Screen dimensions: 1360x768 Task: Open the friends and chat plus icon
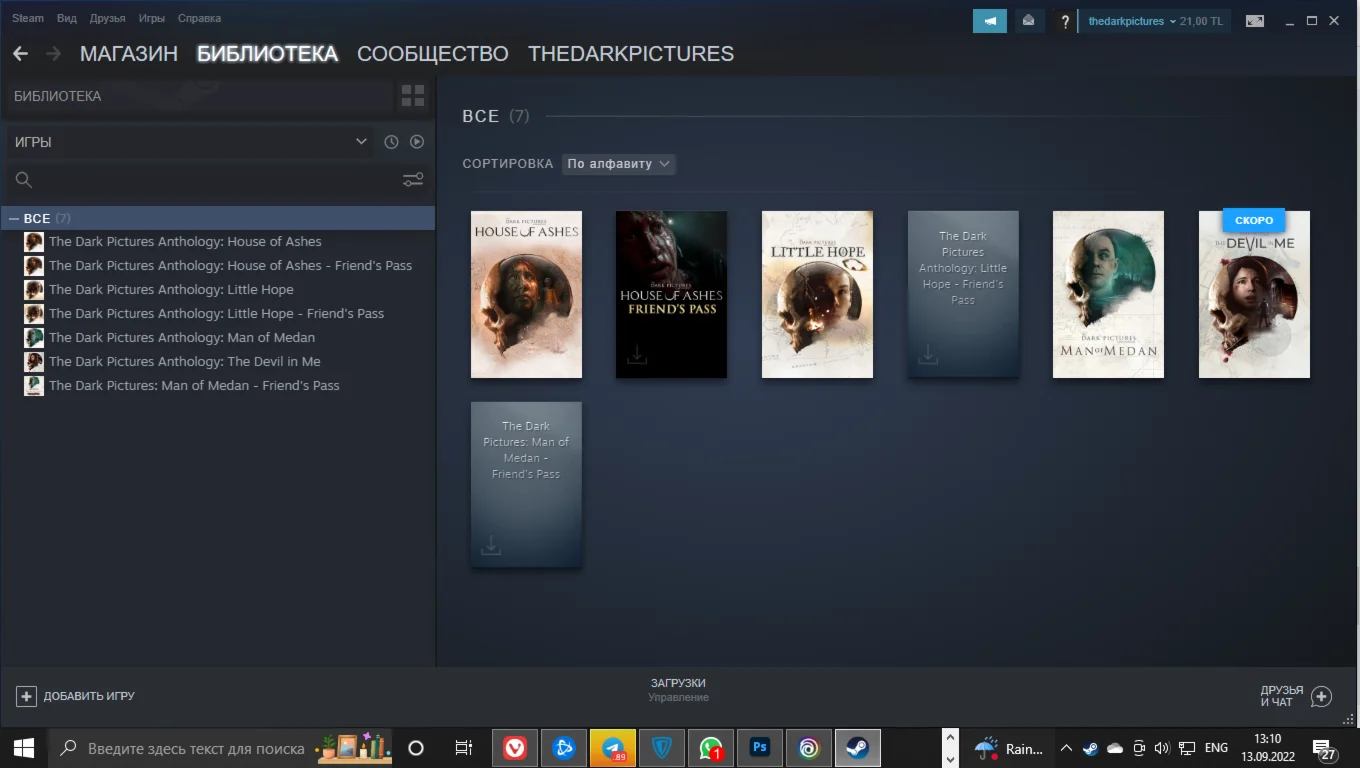(x=1320, y=696)
